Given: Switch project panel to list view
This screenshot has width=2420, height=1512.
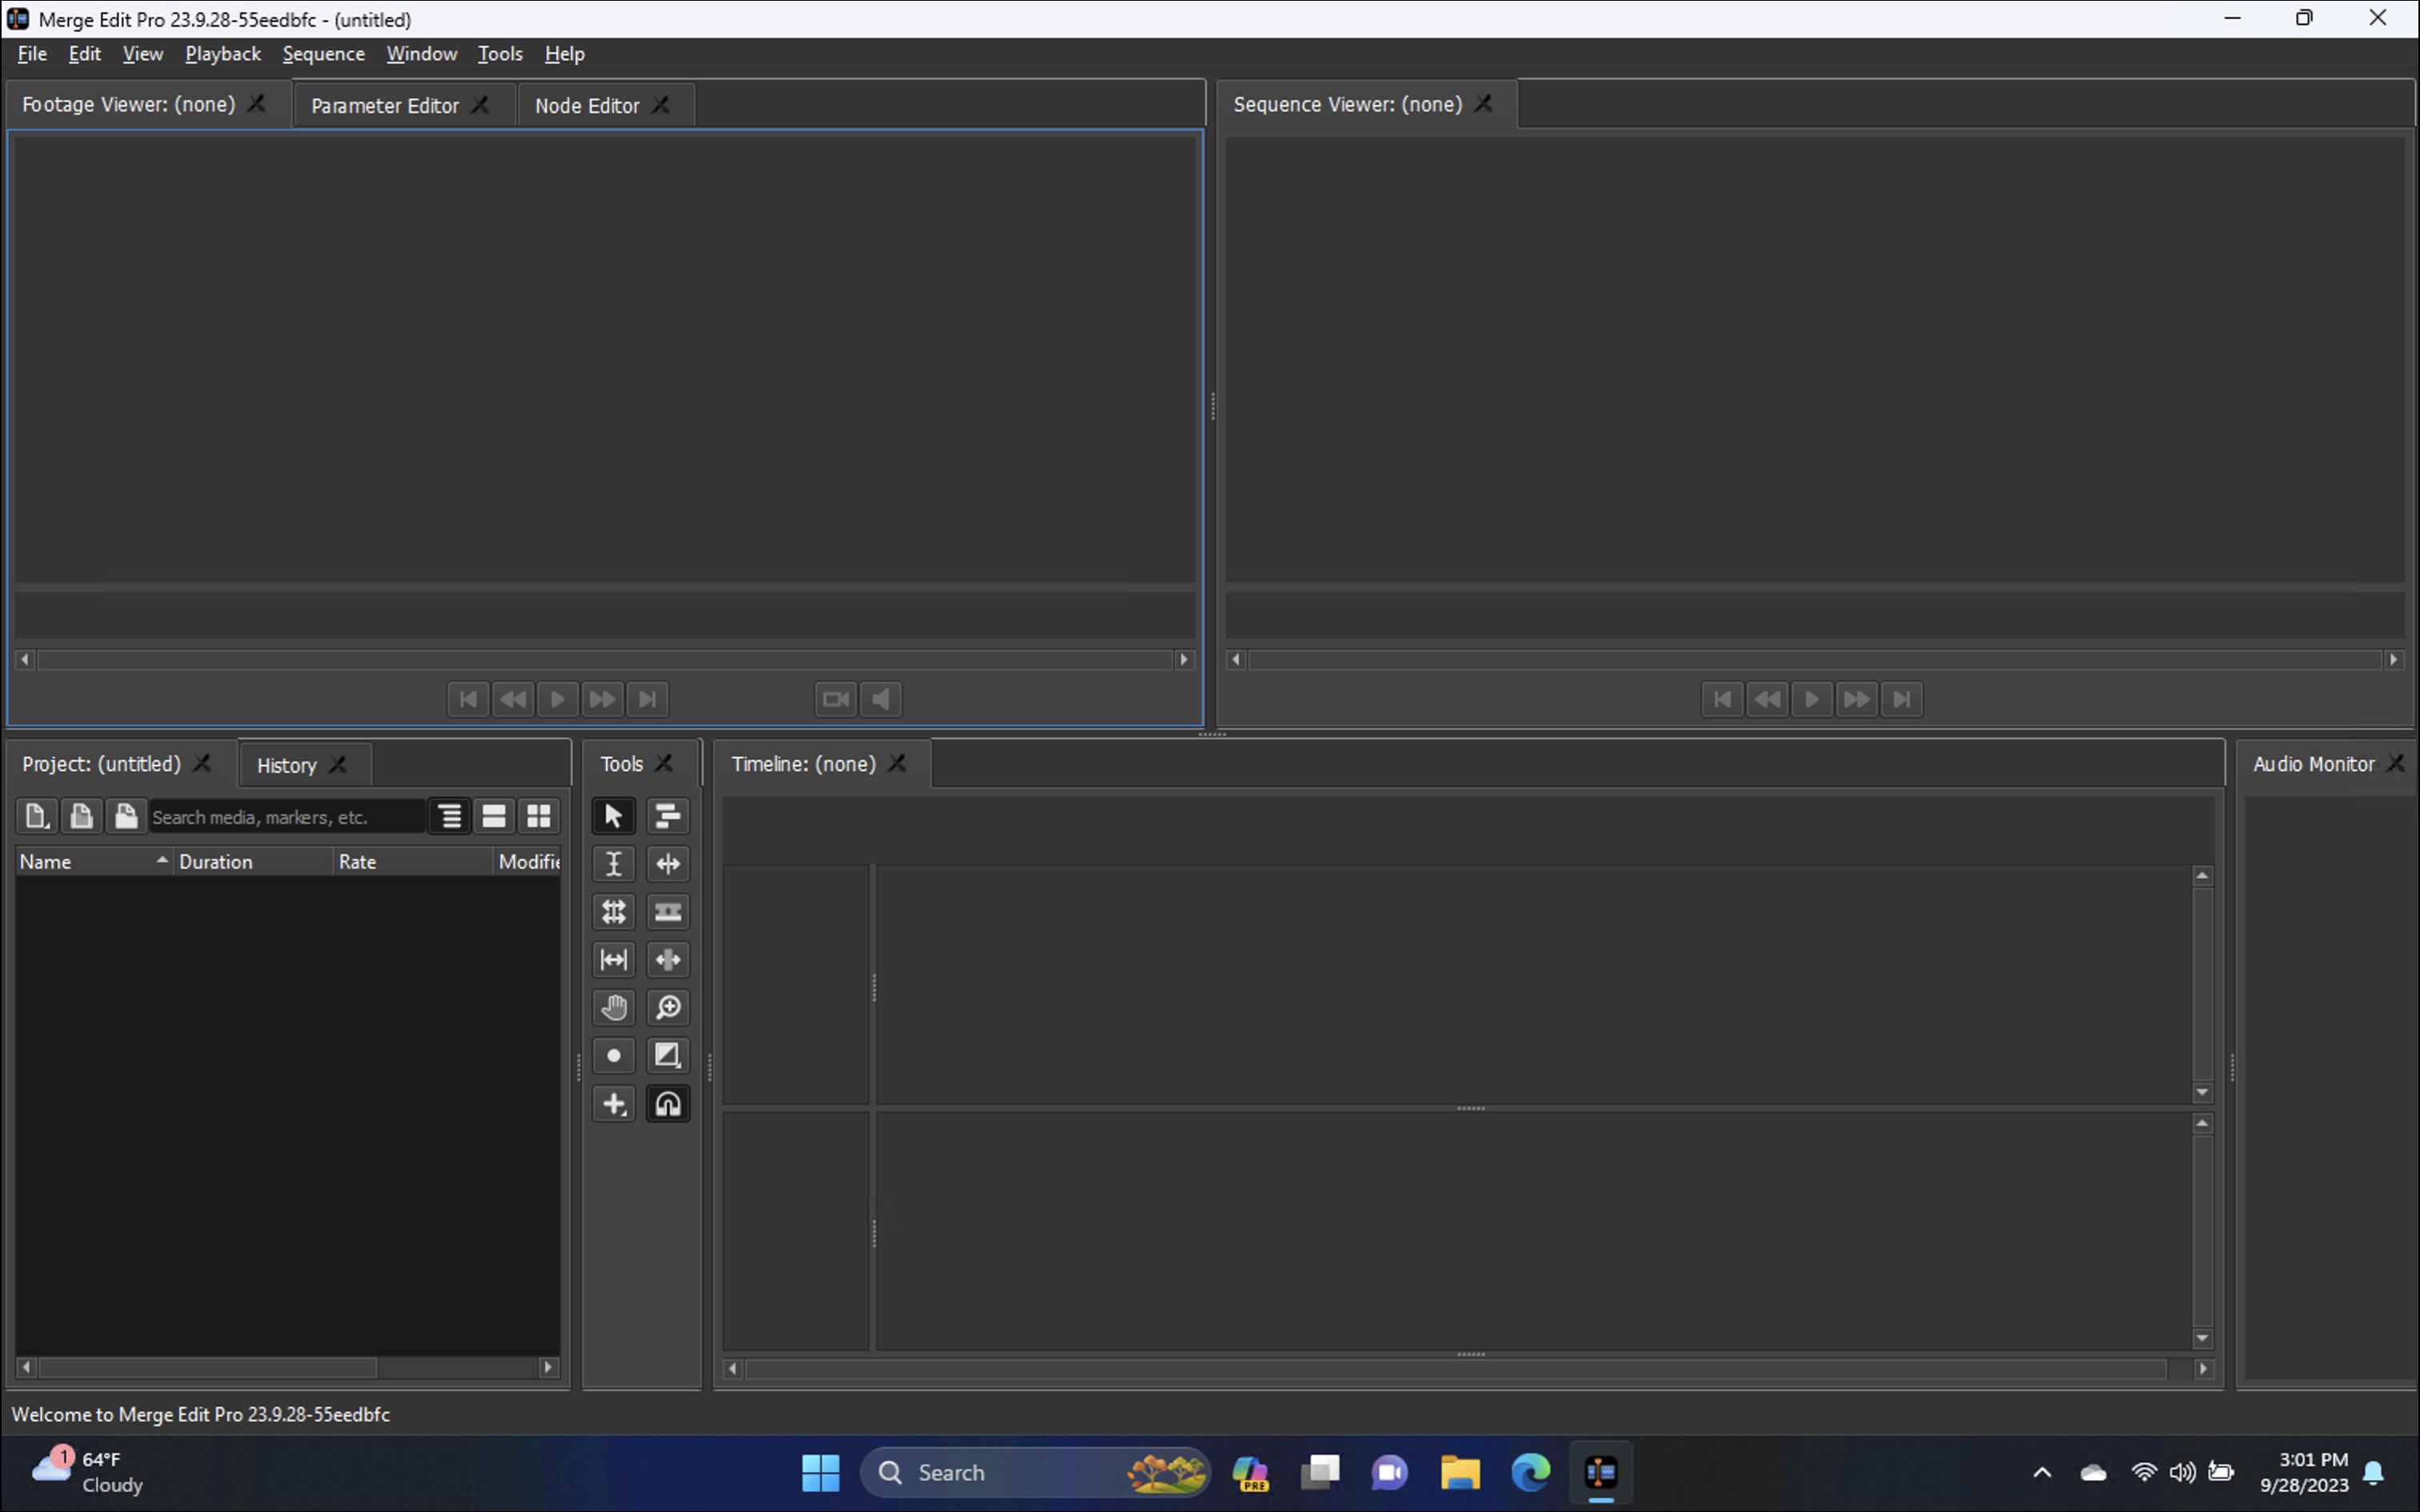Looking at the screenshot, I should pos(493,816).
